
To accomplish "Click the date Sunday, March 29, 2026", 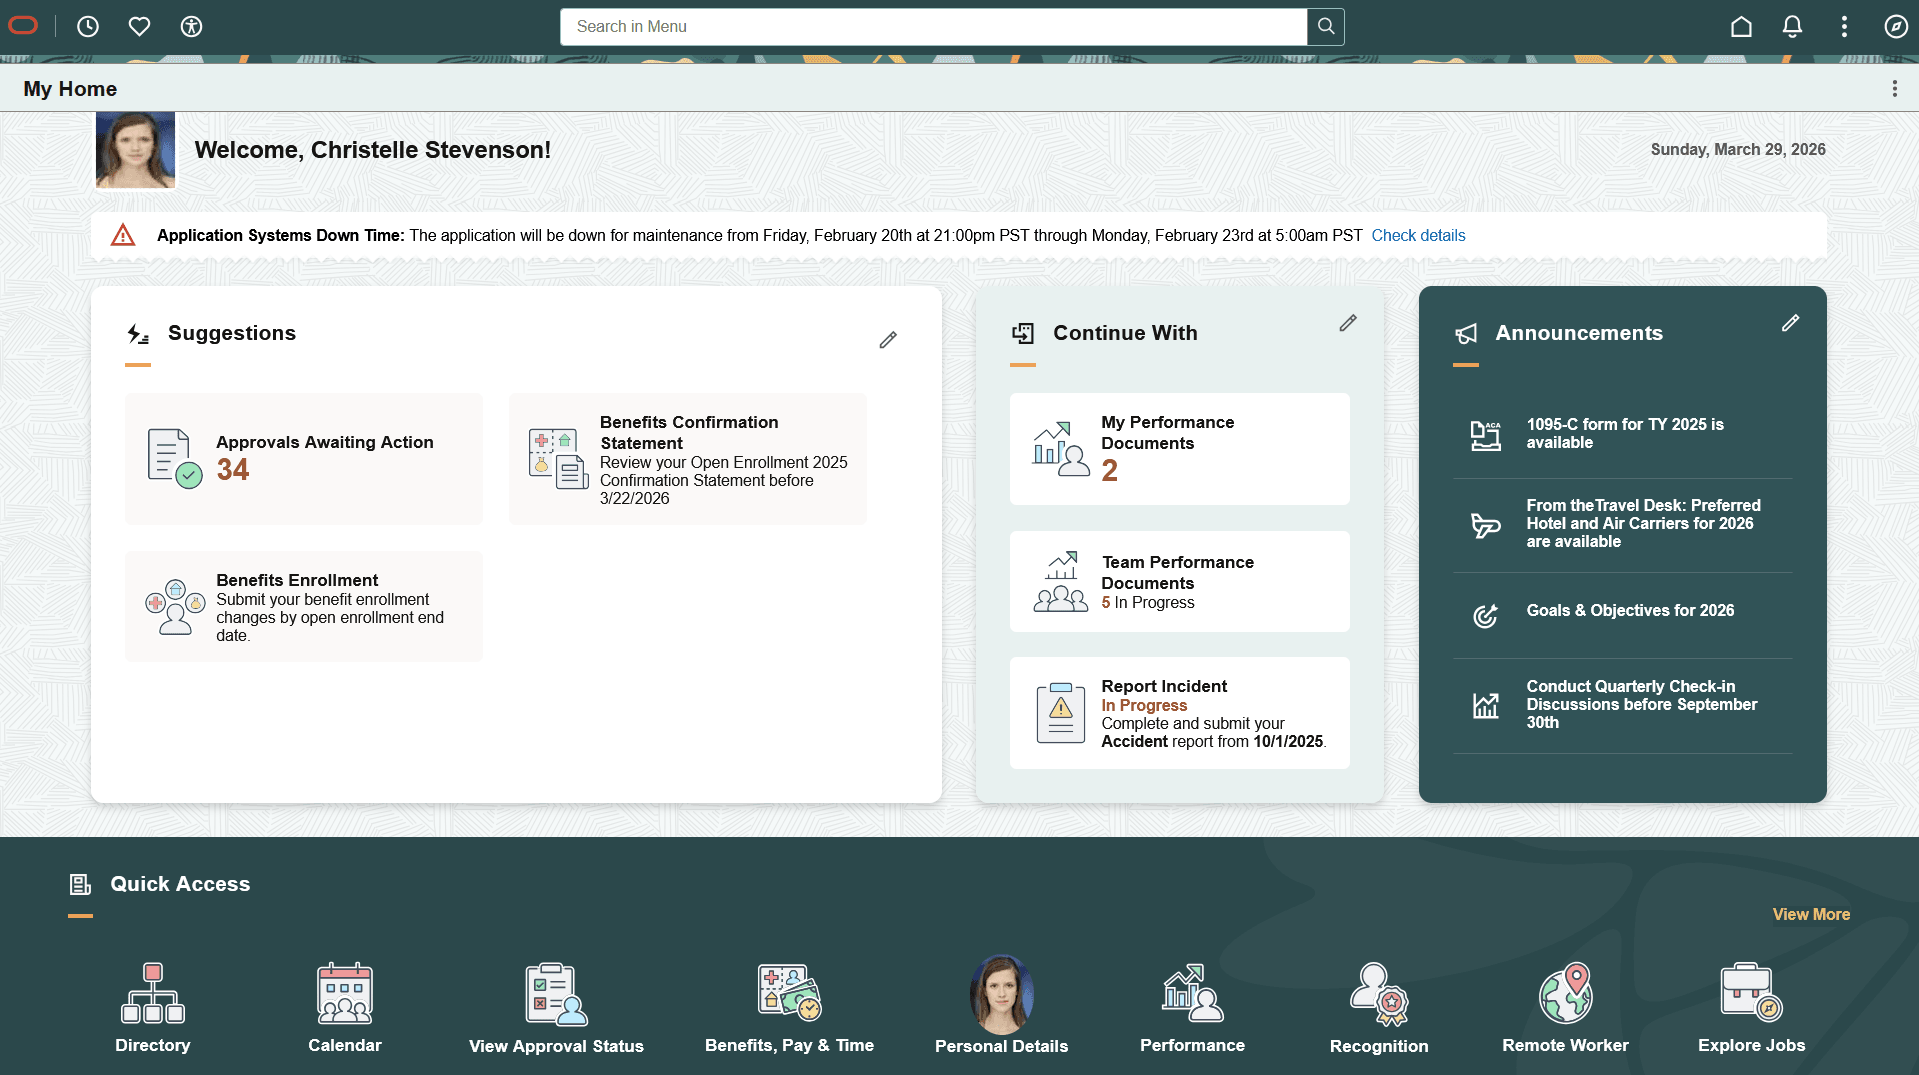I will click(1738, 149).
